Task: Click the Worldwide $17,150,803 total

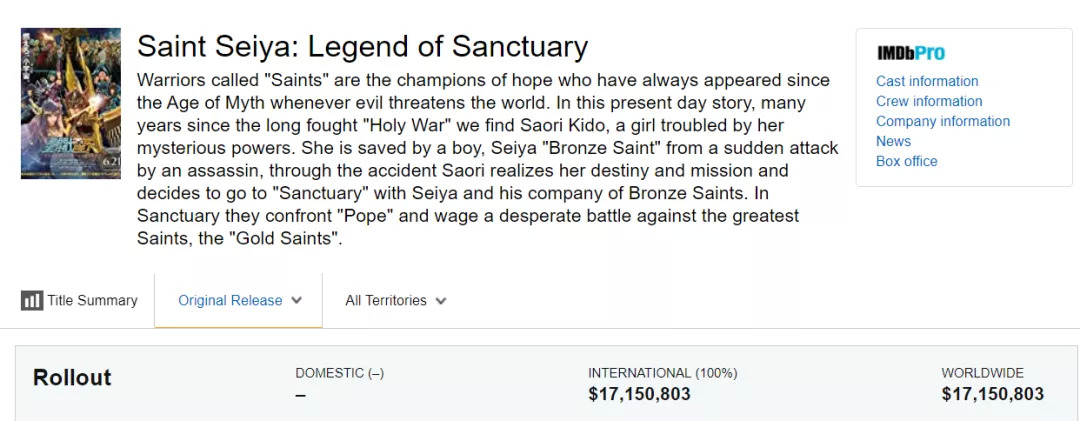Action: (992, 394)
